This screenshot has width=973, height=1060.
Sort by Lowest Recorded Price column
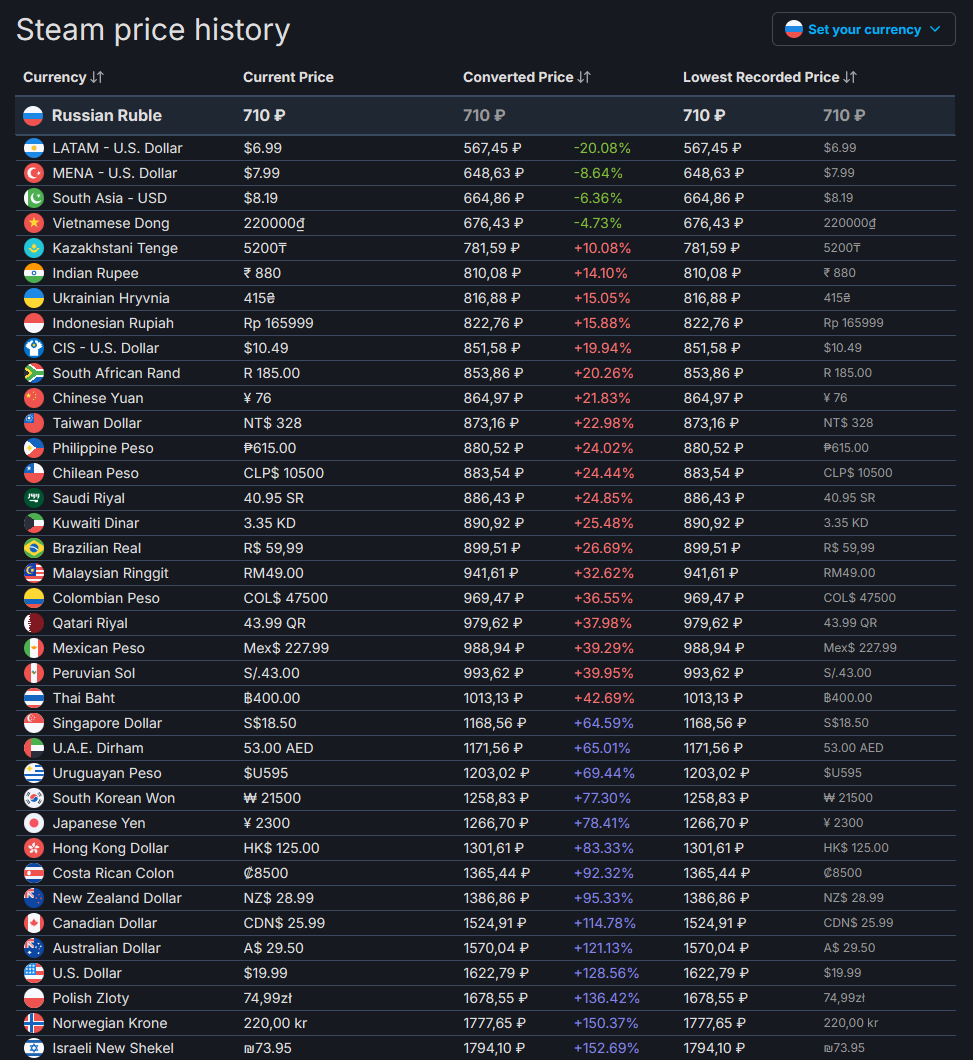769,77
